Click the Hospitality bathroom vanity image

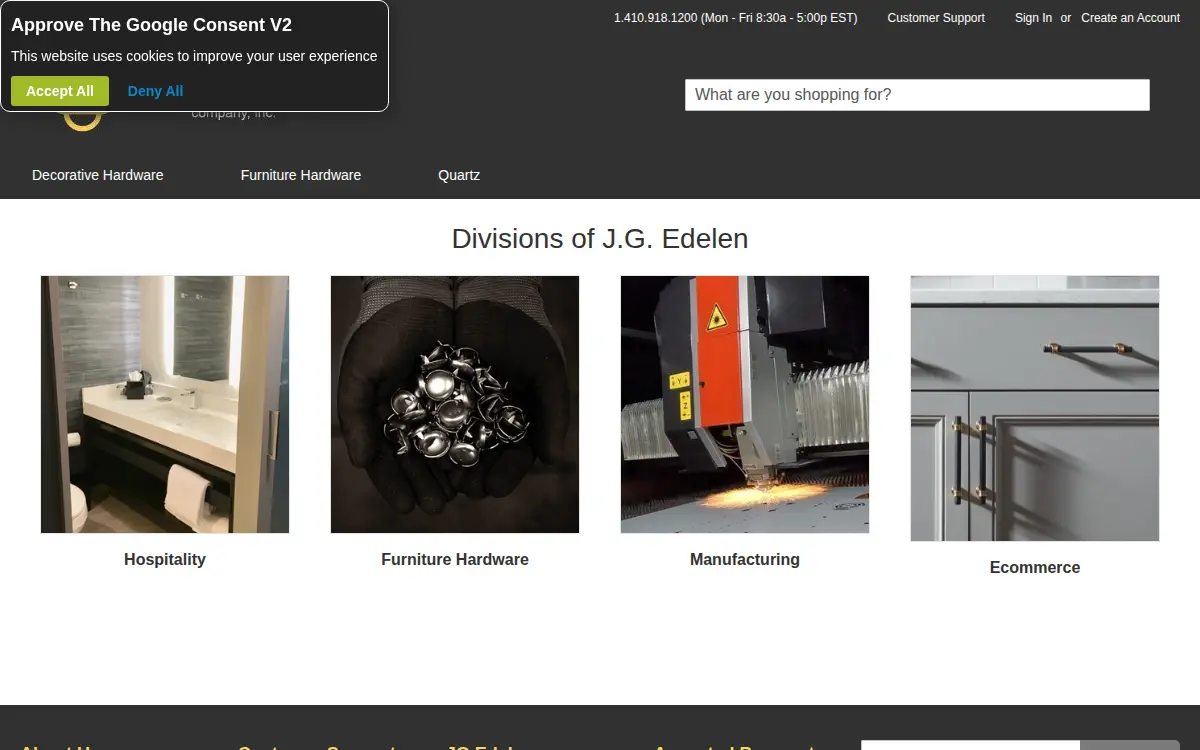(x=165, y=404)
